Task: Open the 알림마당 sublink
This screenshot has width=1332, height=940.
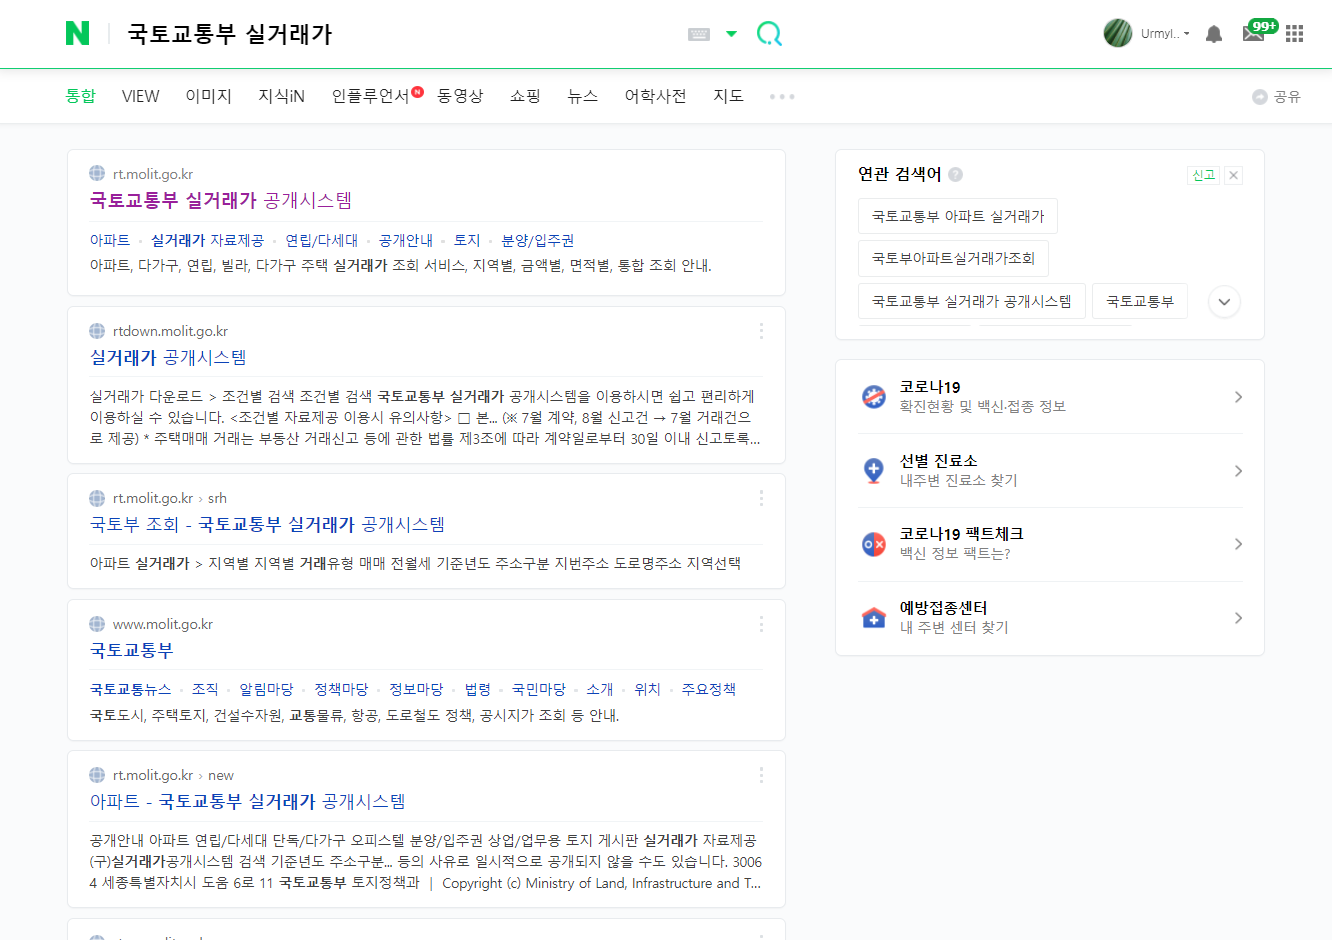Action: pyautogui.click(x=266, y=689)
